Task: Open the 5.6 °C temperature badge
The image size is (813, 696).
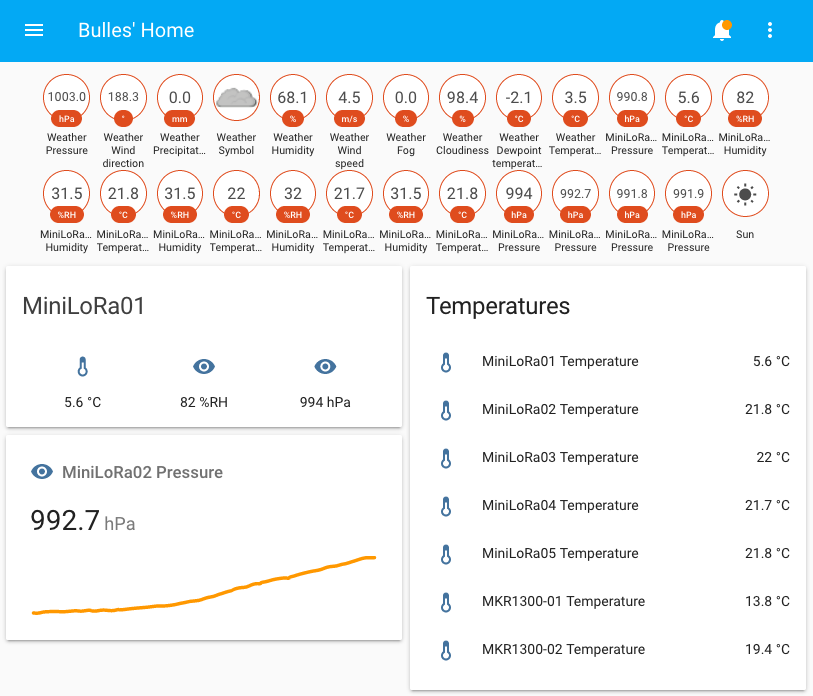Action: (x=688, y=100)
